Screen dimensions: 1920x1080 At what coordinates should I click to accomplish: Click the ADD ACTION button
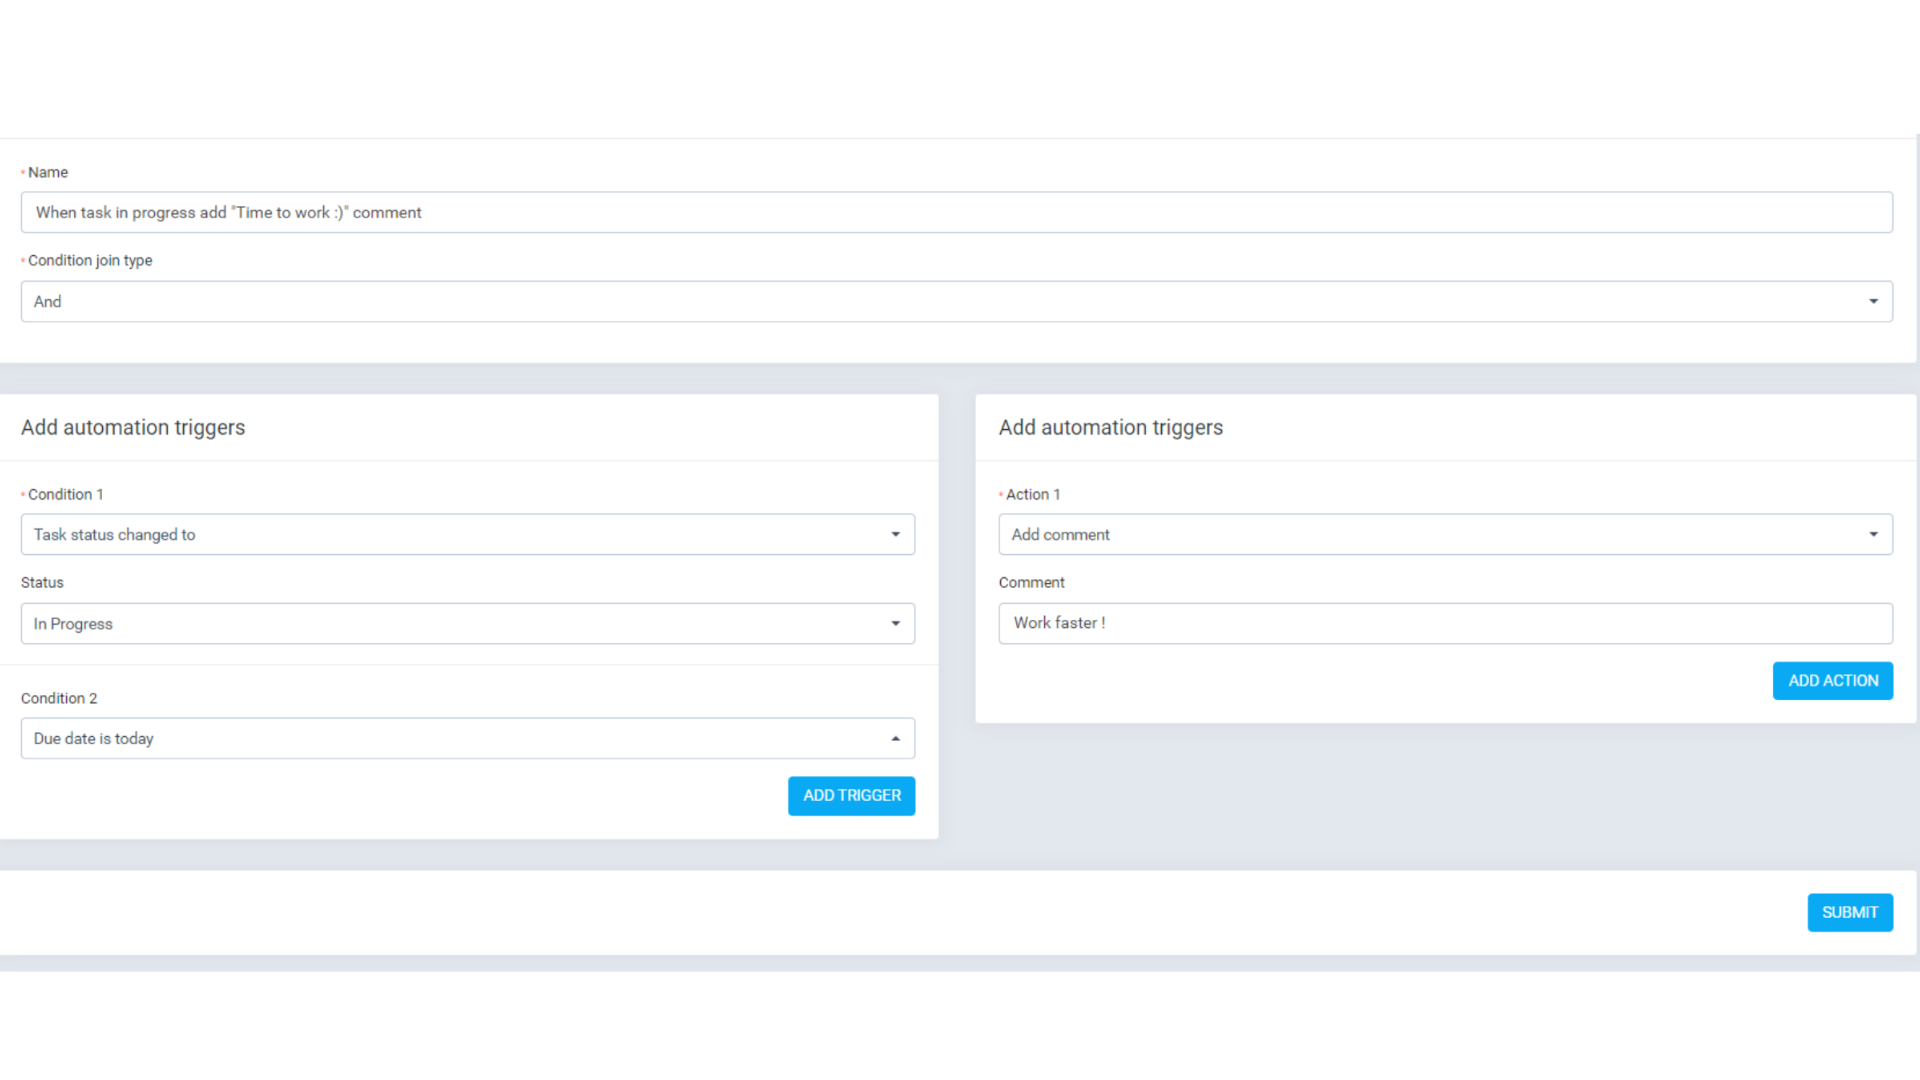1832,680
